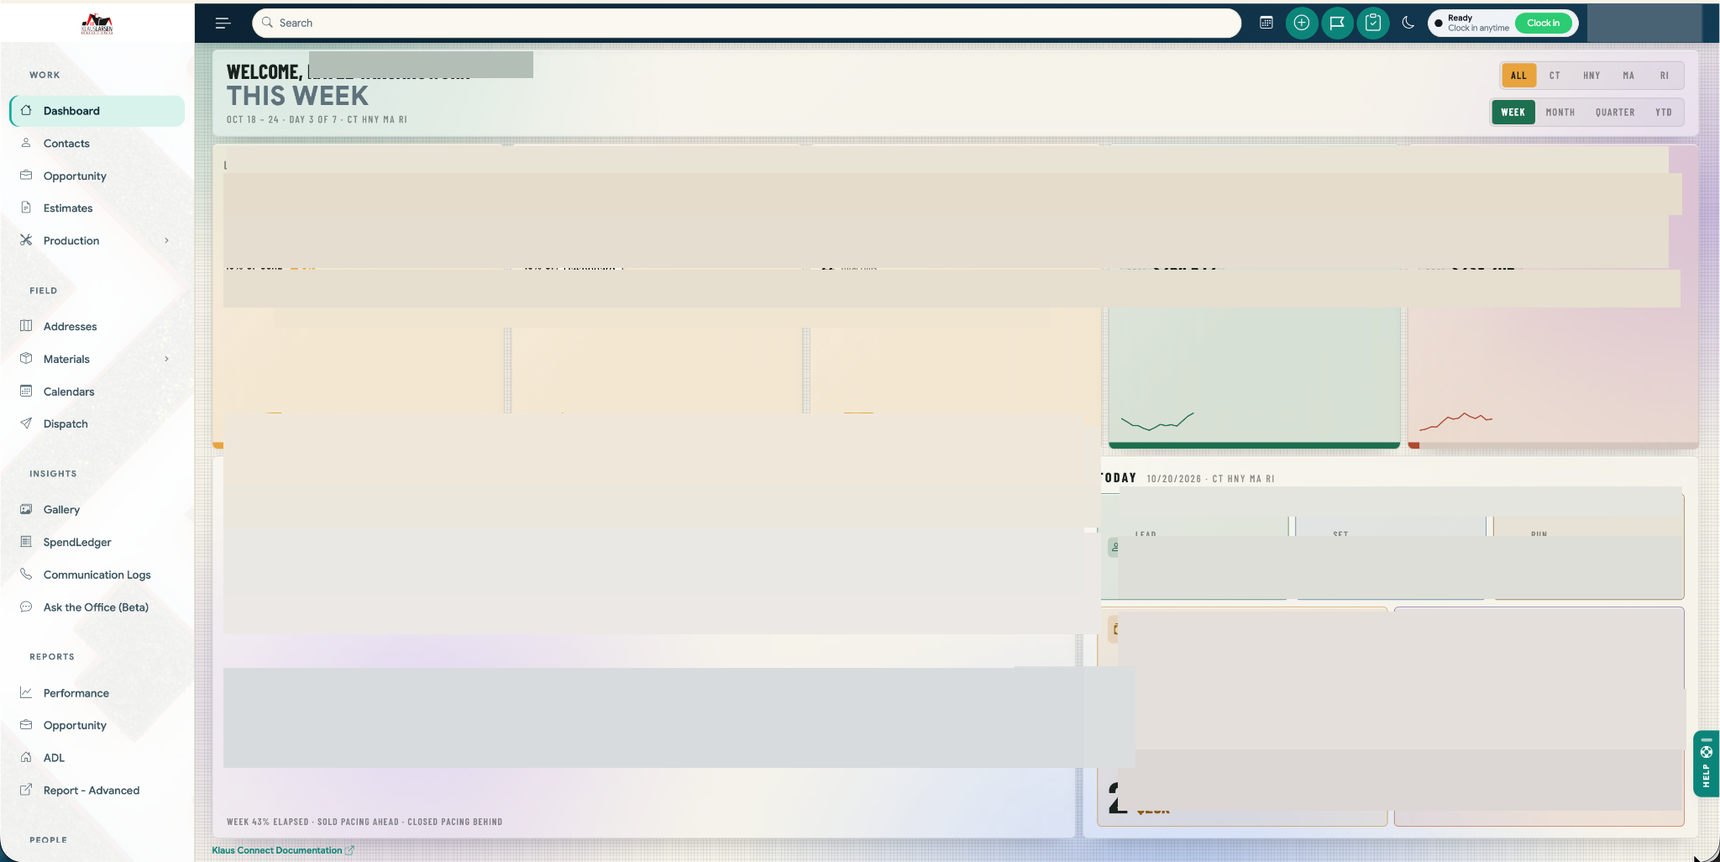This screenshot has width=1720, height=862.
Task: Switch the time range to MONTH
Action: pyautogui.click(x=1560, y=112)
